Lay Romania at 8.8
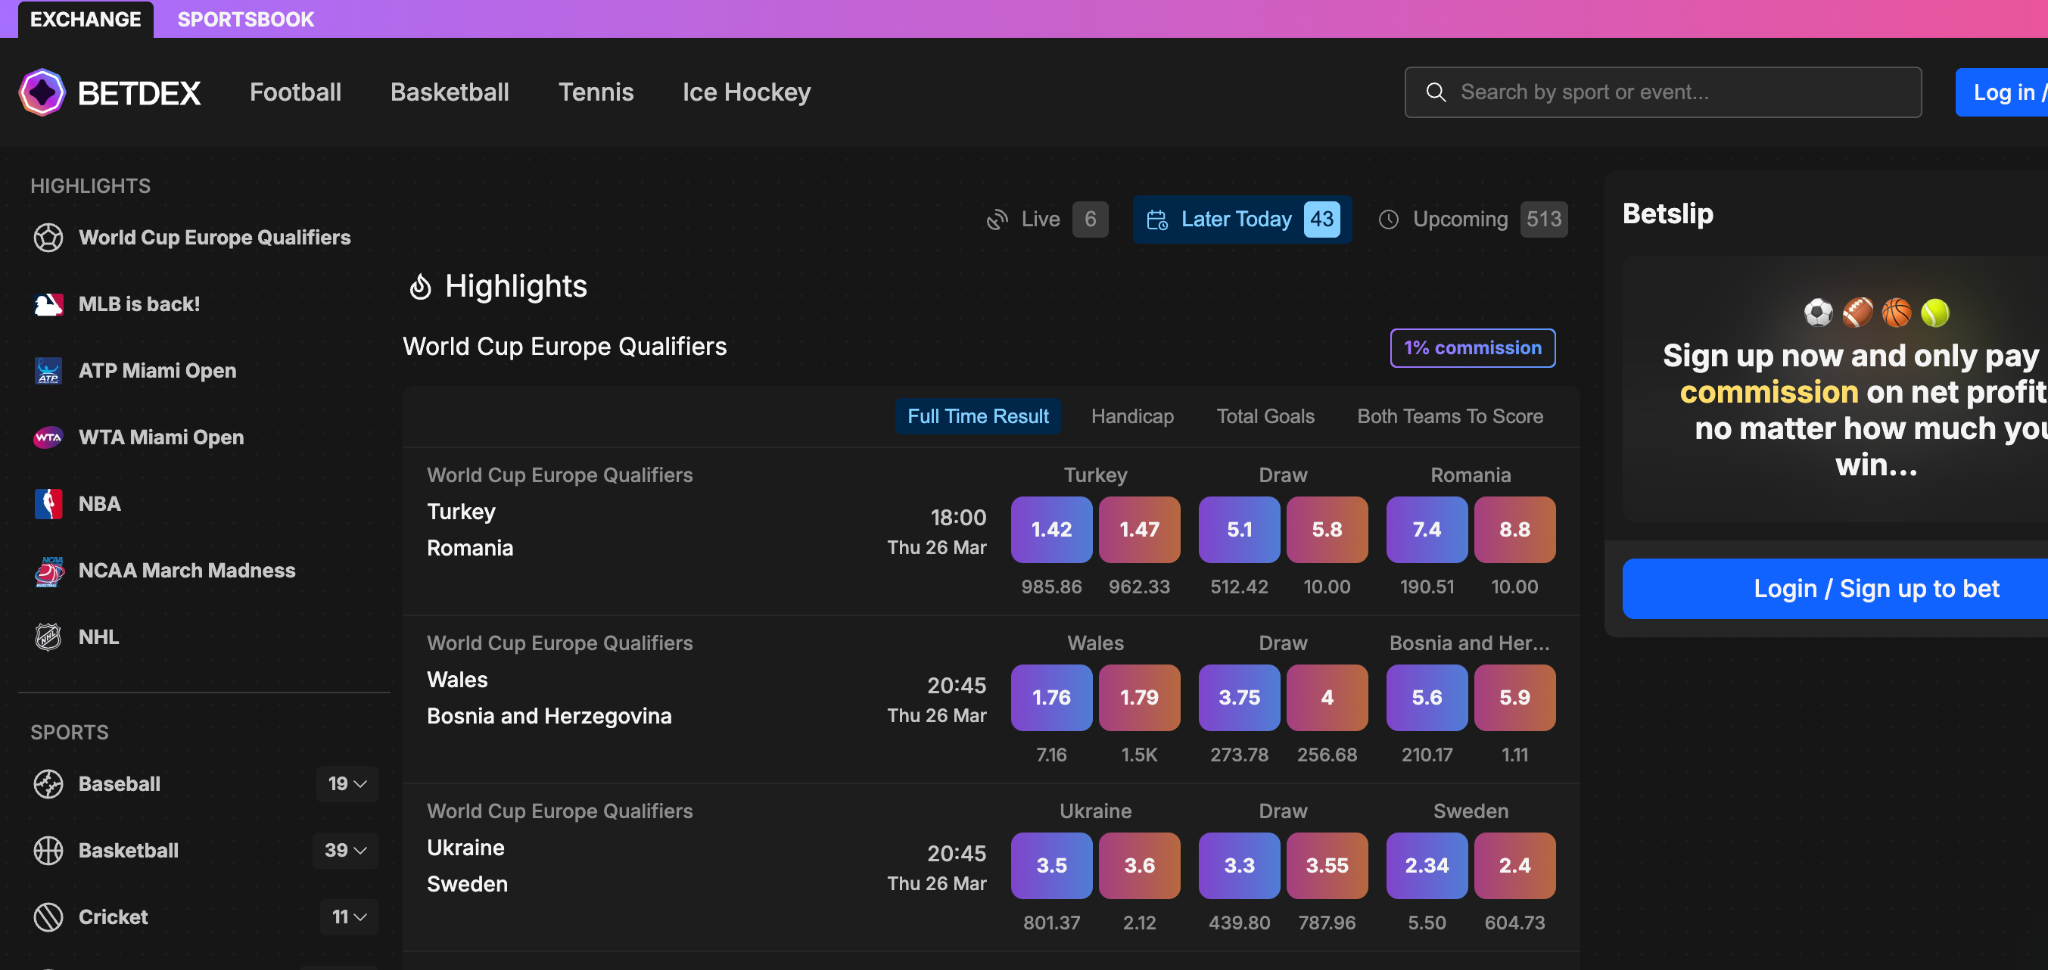This screenshot has width=2048, height=970. click(x=1515, y=530)
